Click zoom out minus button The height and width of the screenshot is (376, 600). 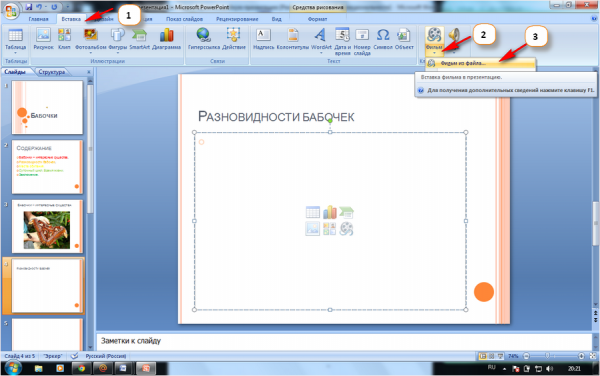[x=526, y=356]
